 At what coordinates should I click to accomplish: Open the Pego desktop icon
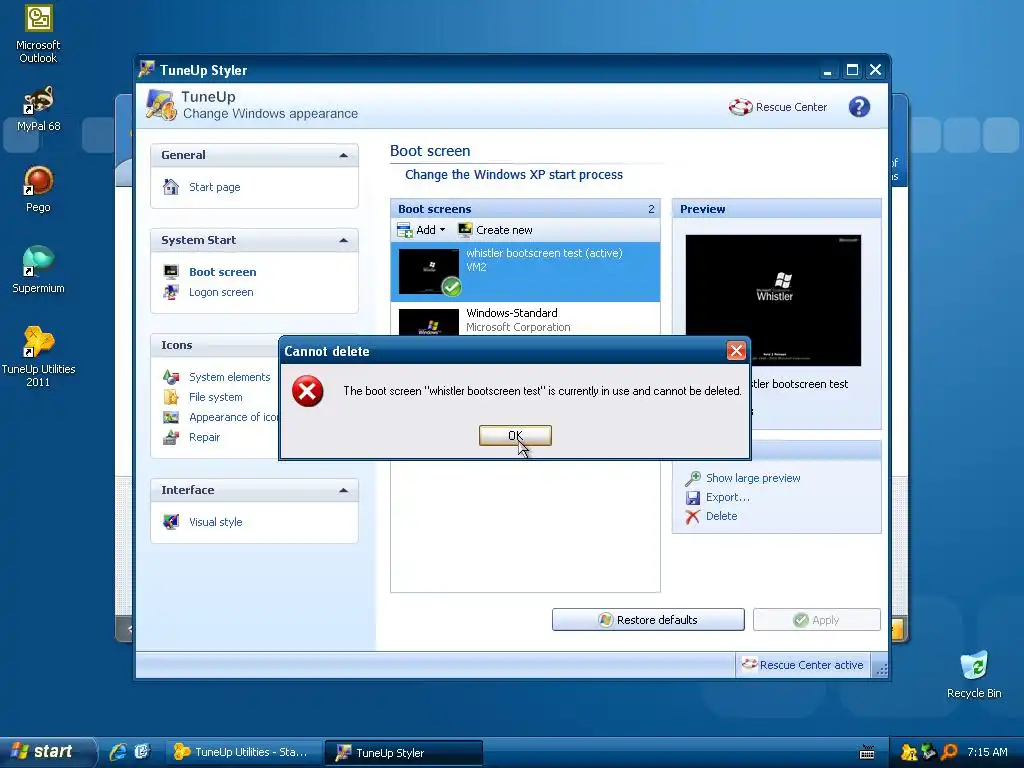38,189
